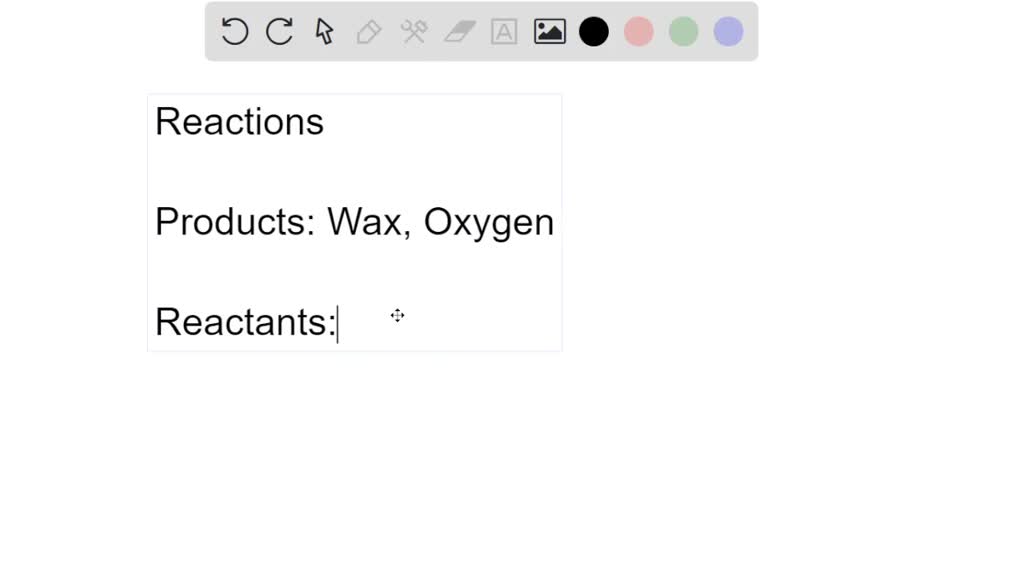Select the cursor selection tool

point(323,31)
